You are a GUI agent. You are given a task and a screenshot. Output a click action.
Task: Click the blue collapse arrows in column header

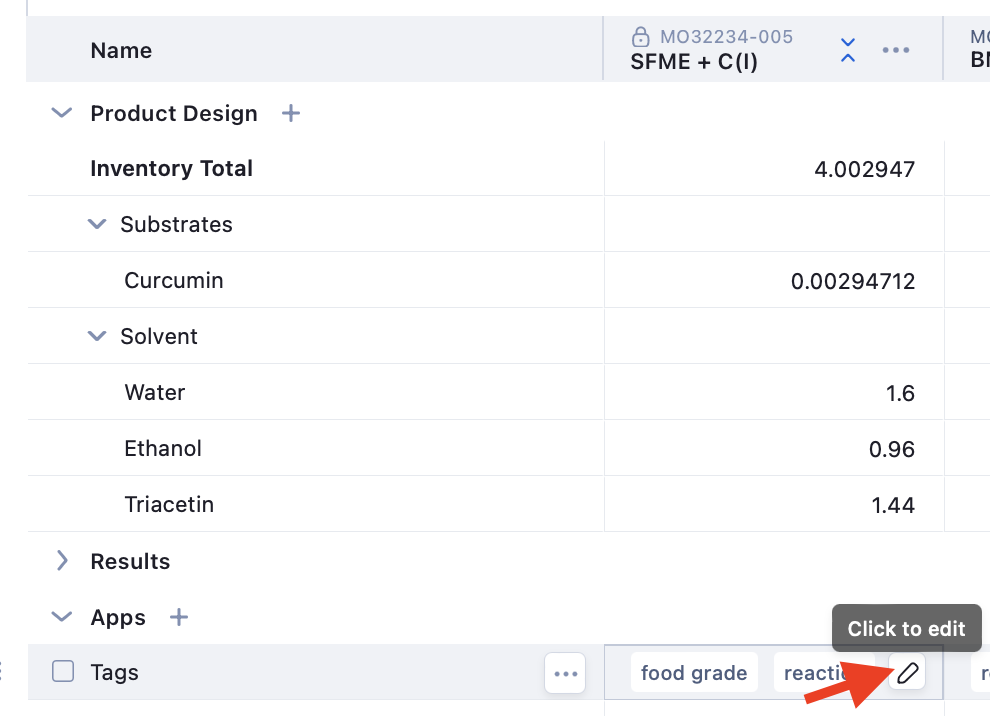(x=848, y=50)
